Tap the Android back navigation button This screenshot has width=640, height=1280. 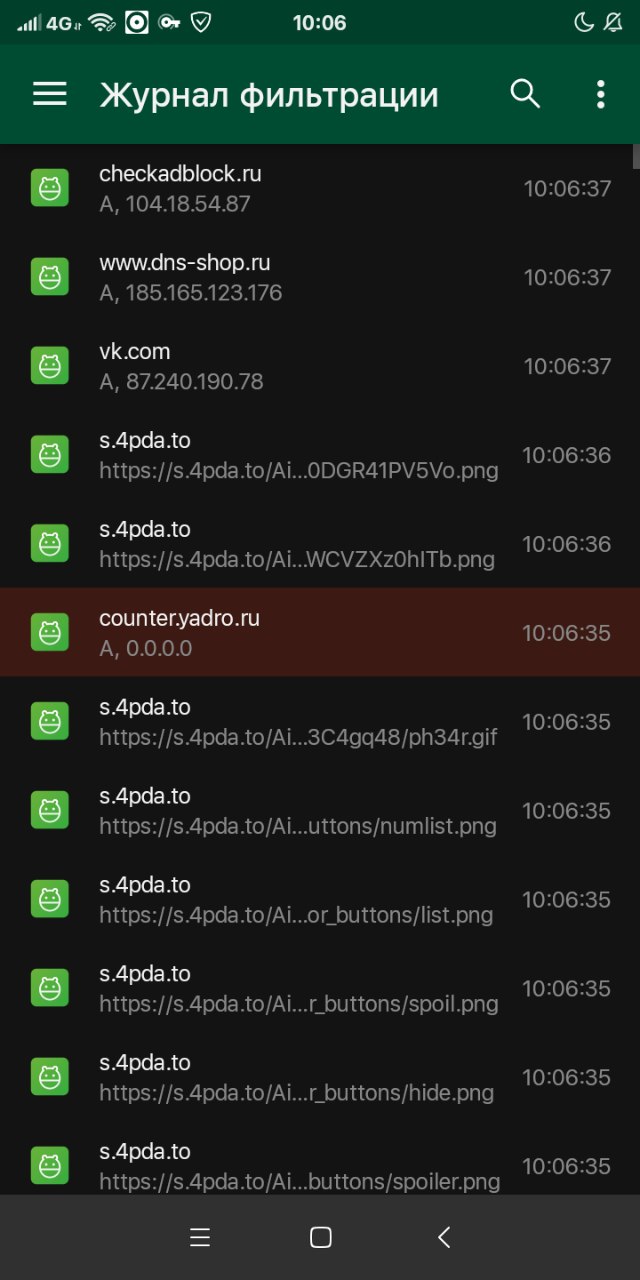[444, 1237]
